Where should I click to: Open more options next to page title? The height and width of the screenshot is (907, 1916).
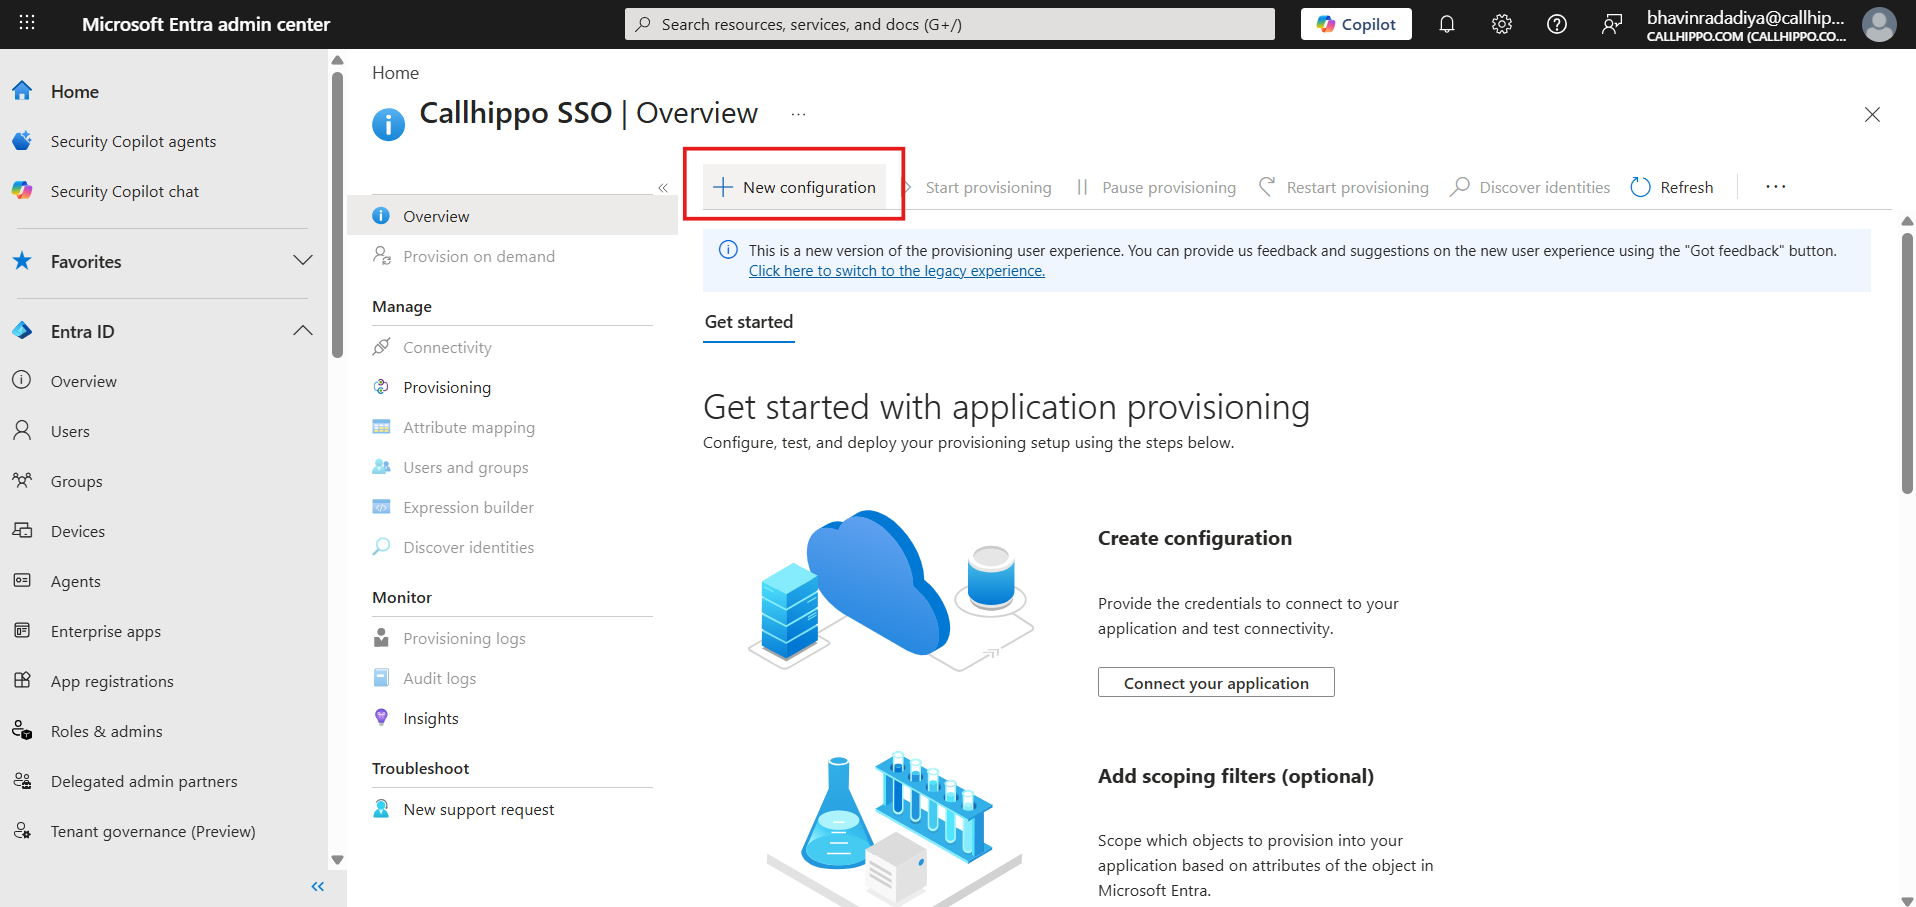pyautogui.click(x=798, y=114)
